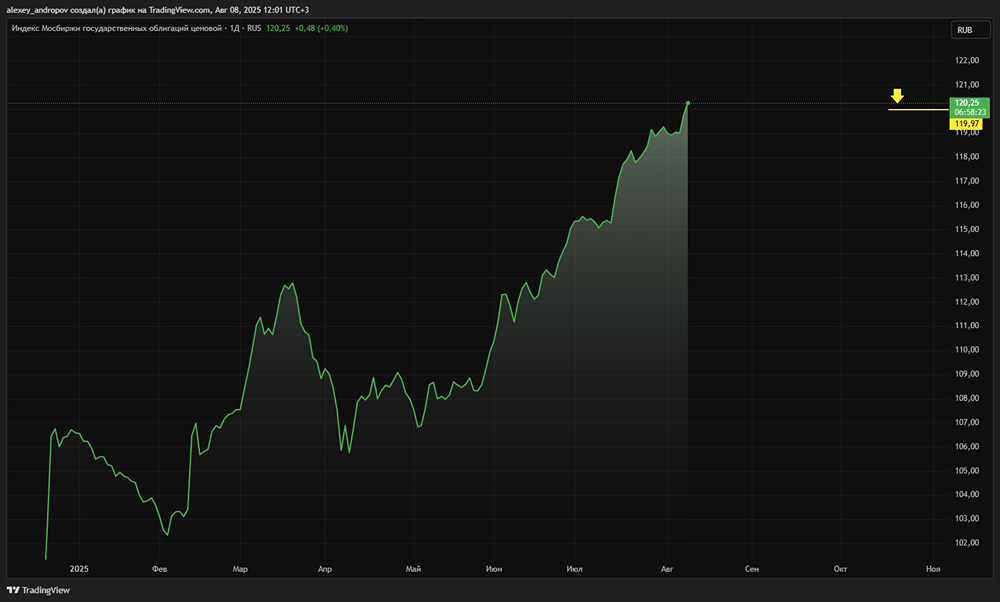1000x602 pixels.
Task: Click the 116,00 price axis label
Action: point(967,205)
